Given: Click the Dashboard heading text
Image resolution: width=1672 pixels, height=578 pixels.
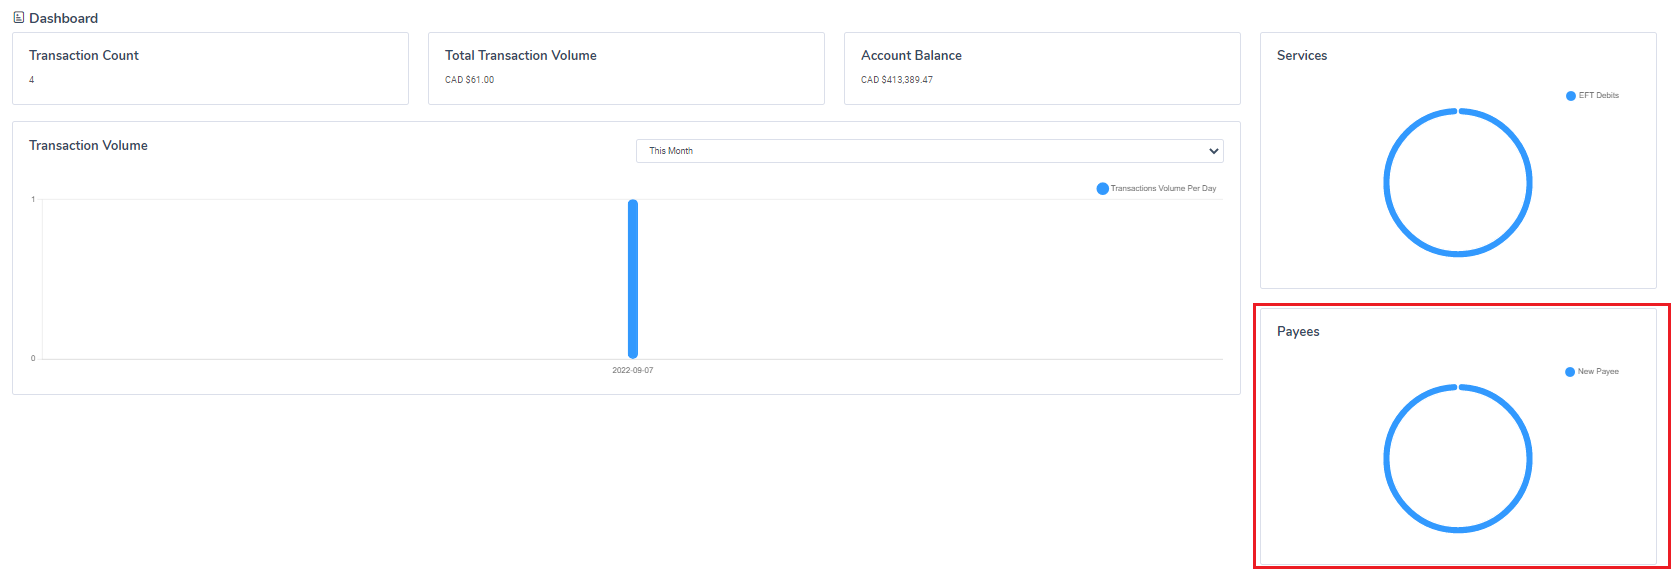Looking at the screenshot, I should pos(64,18).
